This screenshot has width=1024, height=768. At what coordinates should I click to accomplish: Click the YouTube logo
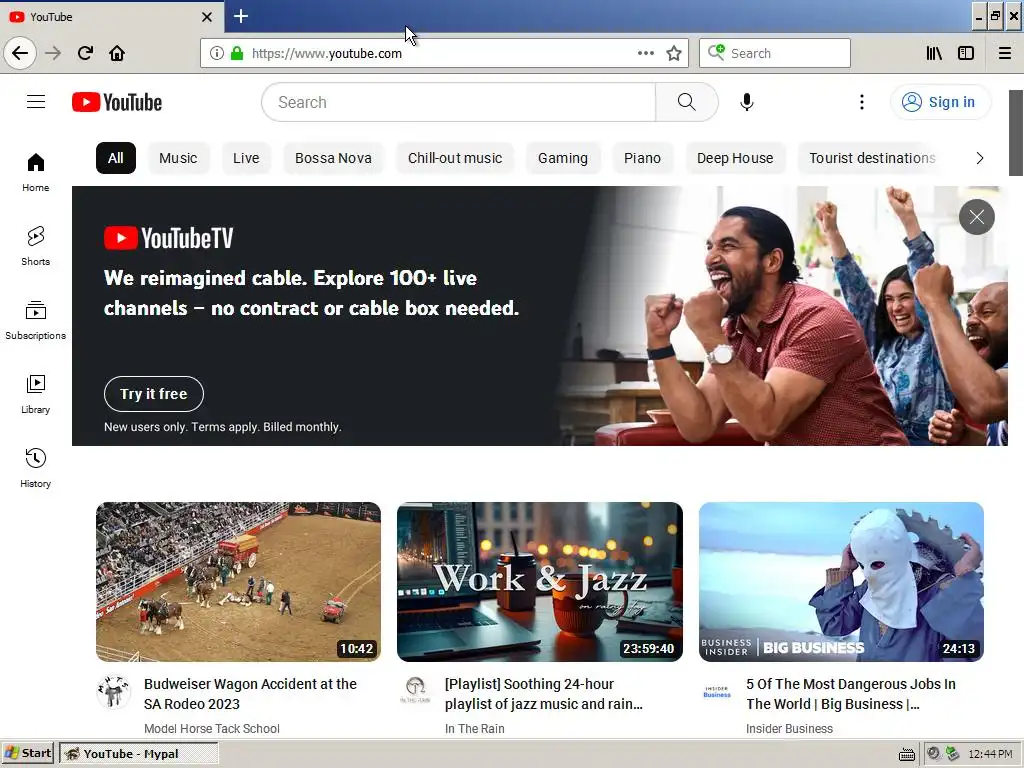click(x=117, y=102)
